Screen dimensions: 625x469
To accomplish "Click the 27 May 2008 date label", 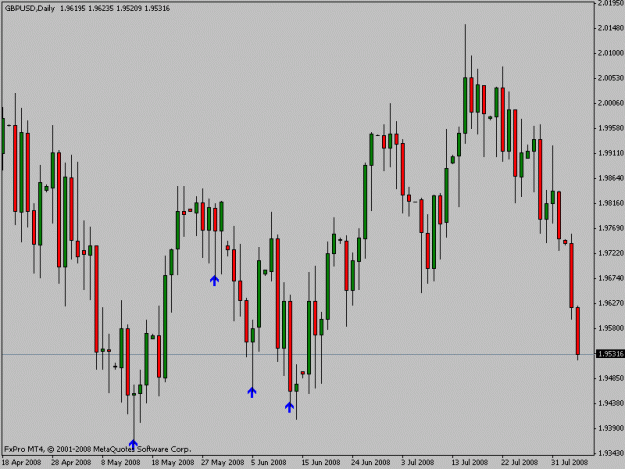I will point(222,463).
